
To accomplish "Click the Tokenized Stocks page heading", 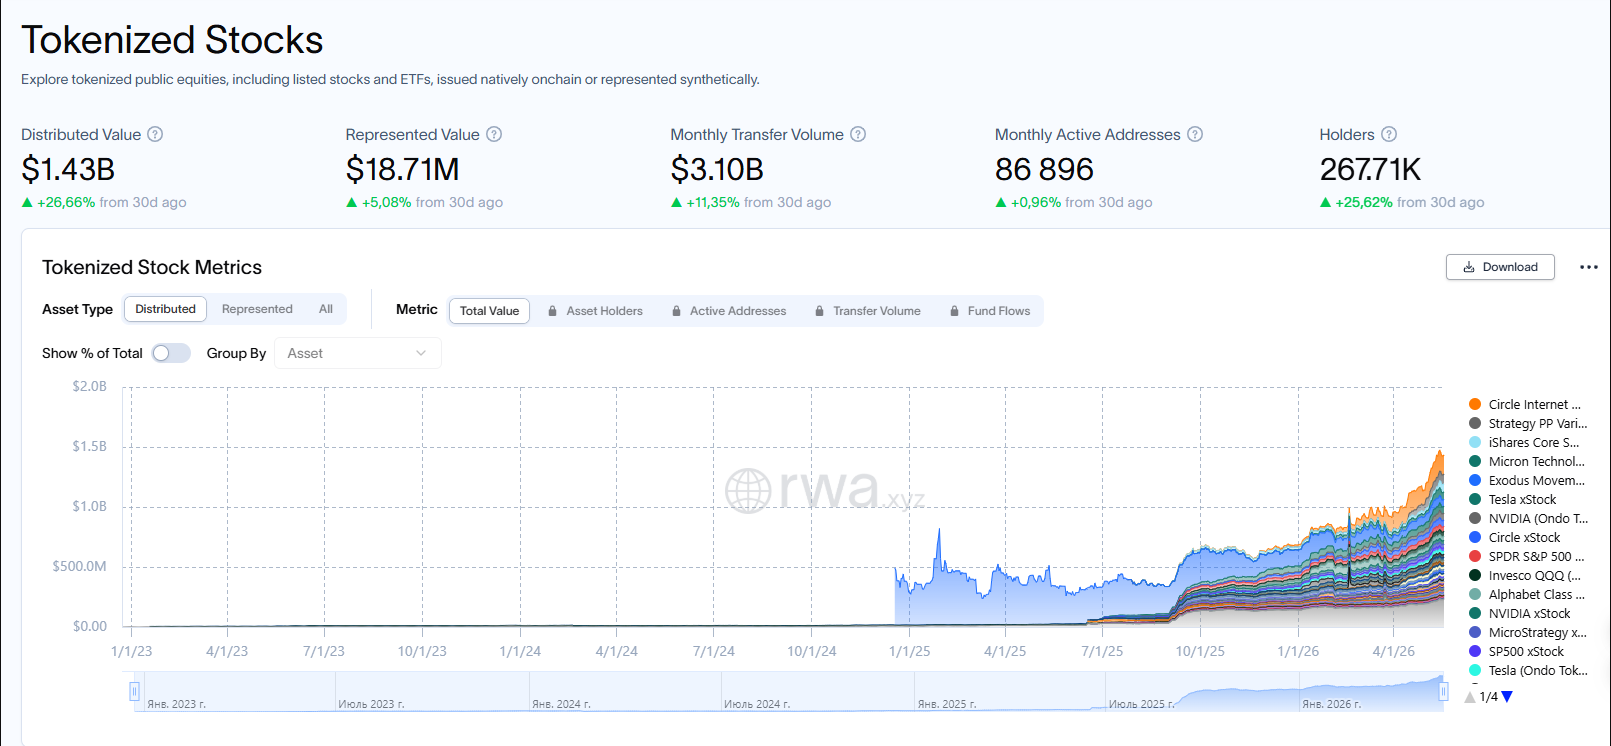I will coord(172,40).
